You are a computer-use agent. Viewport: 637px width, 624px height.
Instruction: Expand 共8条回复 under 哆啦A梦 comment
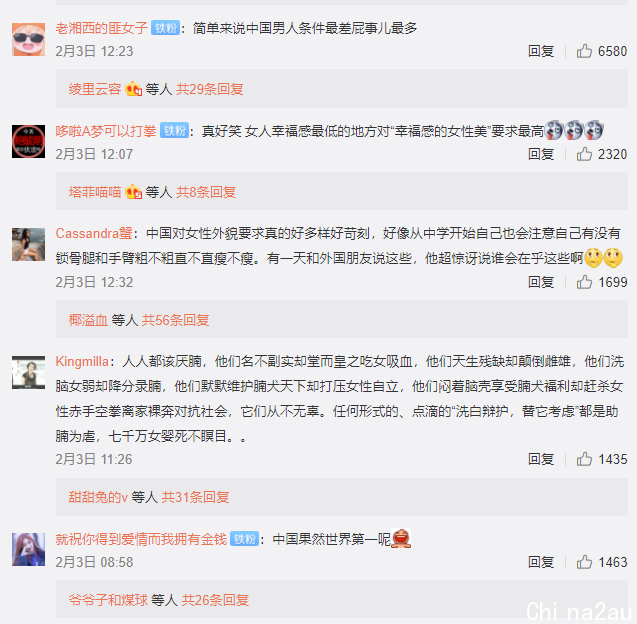pos(206,192)
